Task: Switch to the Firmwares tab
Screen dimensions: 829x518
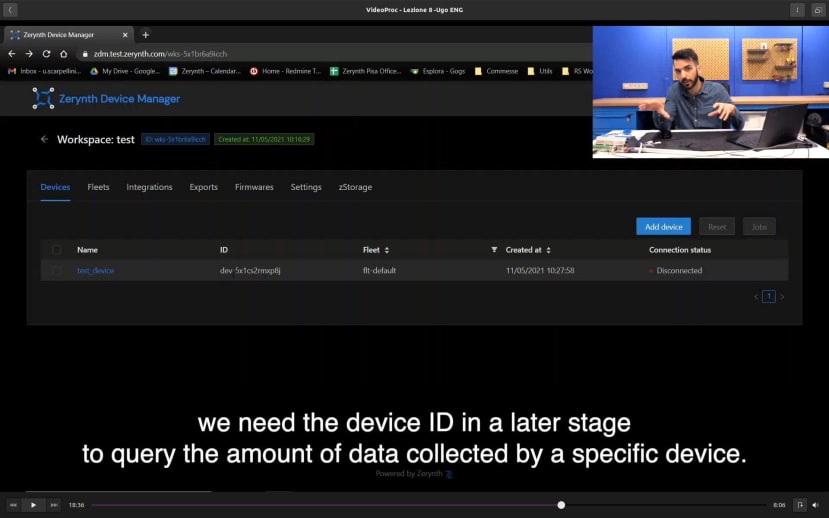Action: (254, 187)
